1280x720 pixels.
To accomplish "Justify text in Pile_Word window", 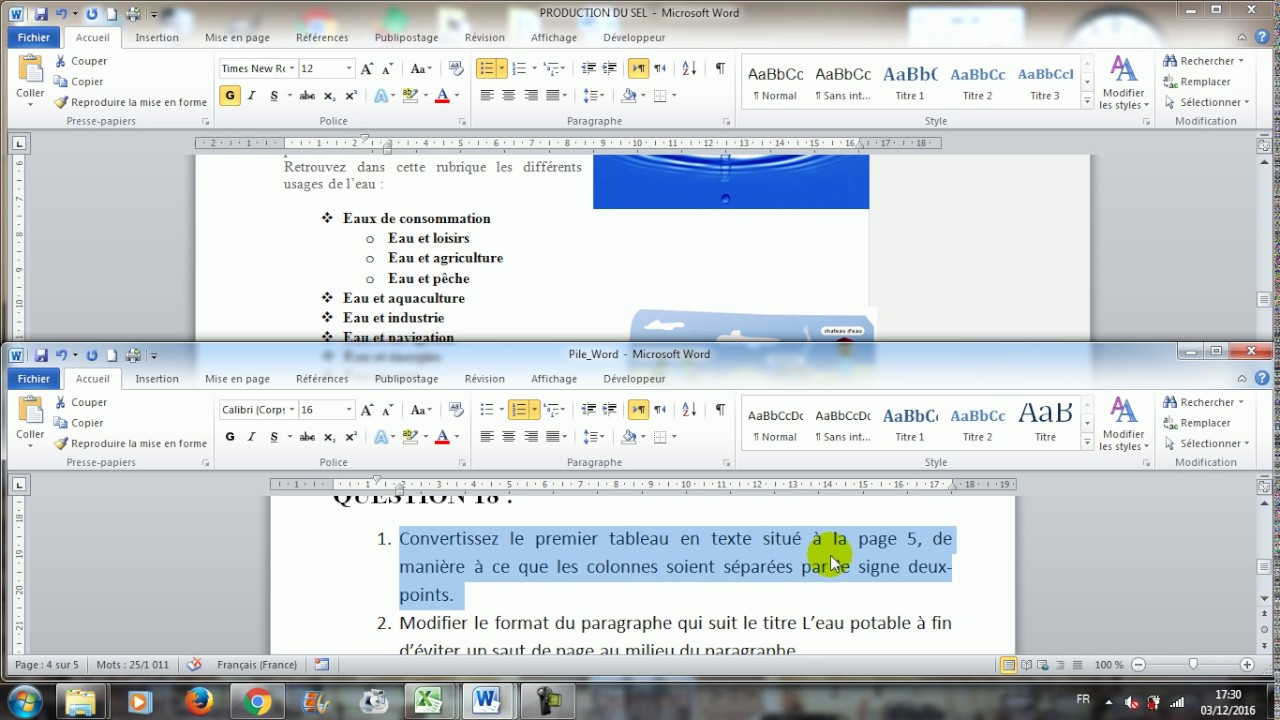I will click(x=553, y=437).
